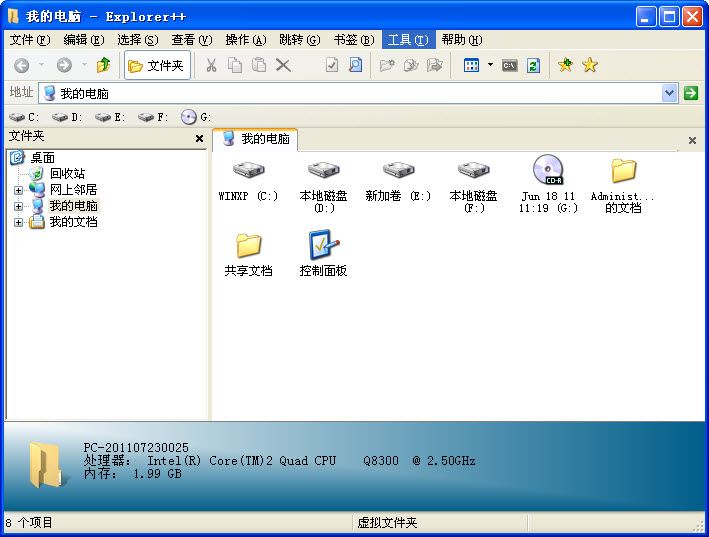Open Search with the magnifier icon
This screenshot has height=537, width=709.
click(x=356, y=66)
